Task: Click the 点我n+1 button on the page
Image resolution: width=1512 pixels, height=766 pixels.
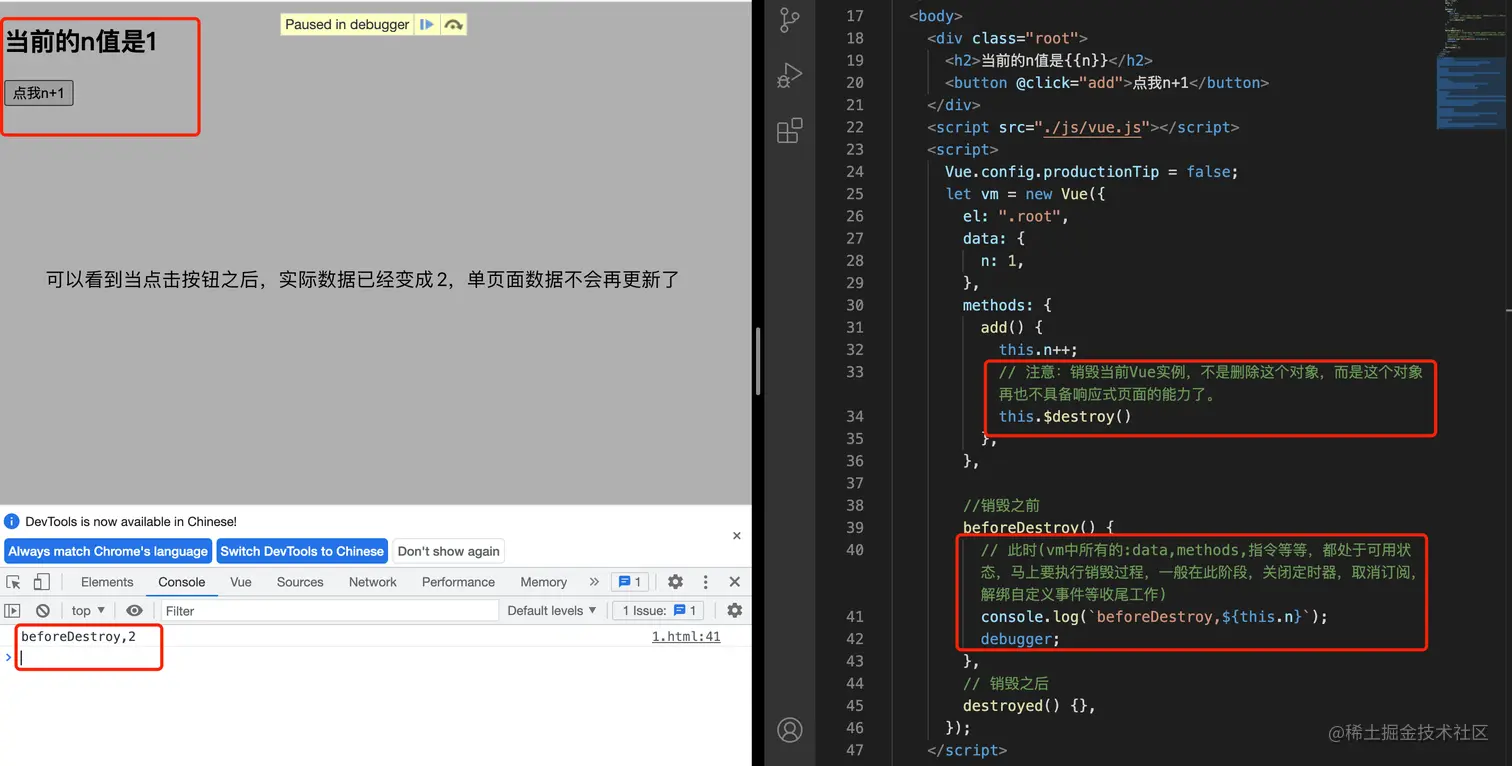Action: coord(39,93)
